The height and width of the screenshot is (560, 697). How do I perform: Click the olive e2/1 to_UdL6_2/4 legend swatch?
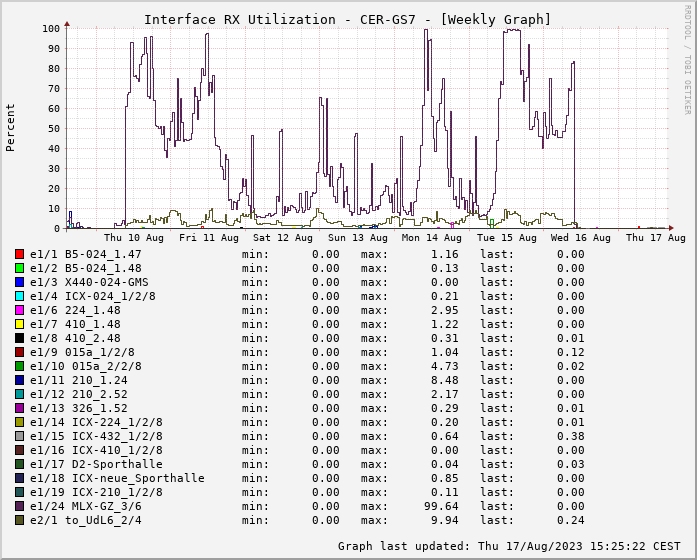(x=19, y=521)
